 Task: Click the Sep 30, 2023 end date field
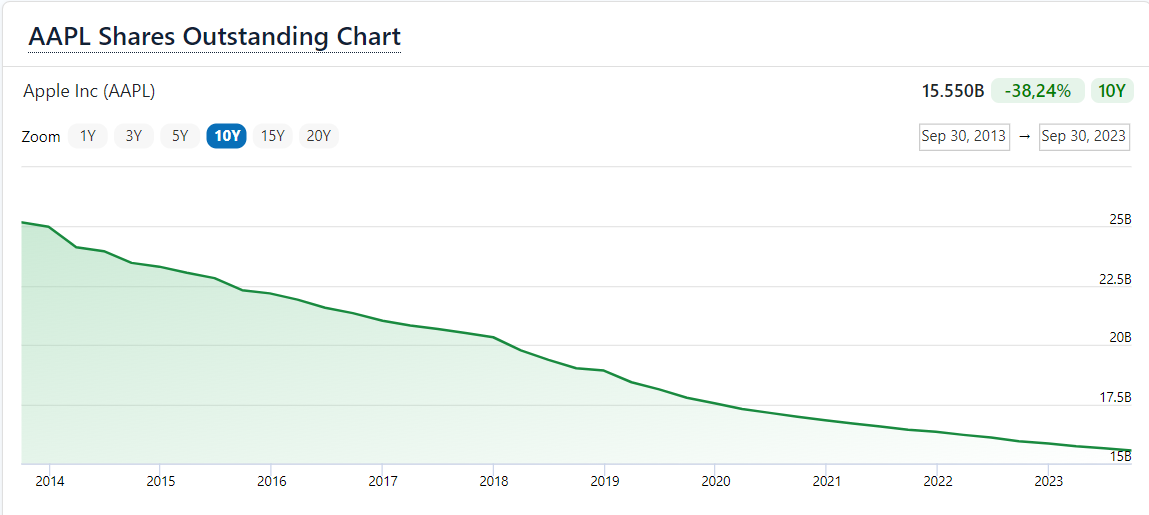click(1084, 136)
